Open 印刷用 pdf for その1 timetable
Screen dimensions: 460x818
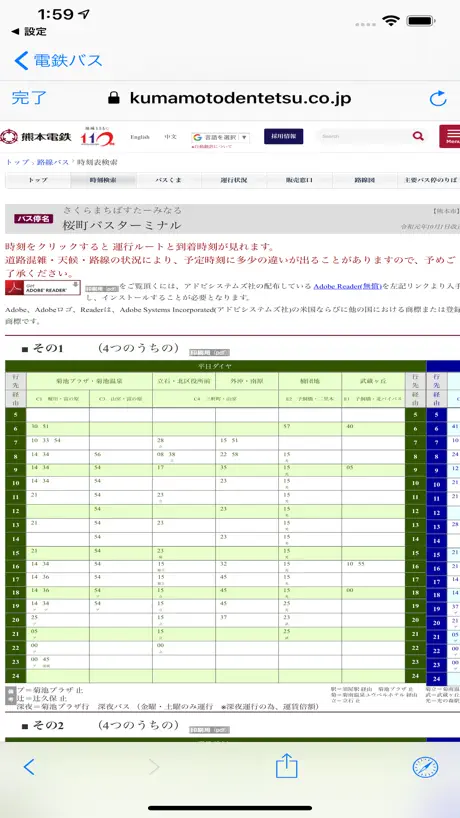point(209,353)
